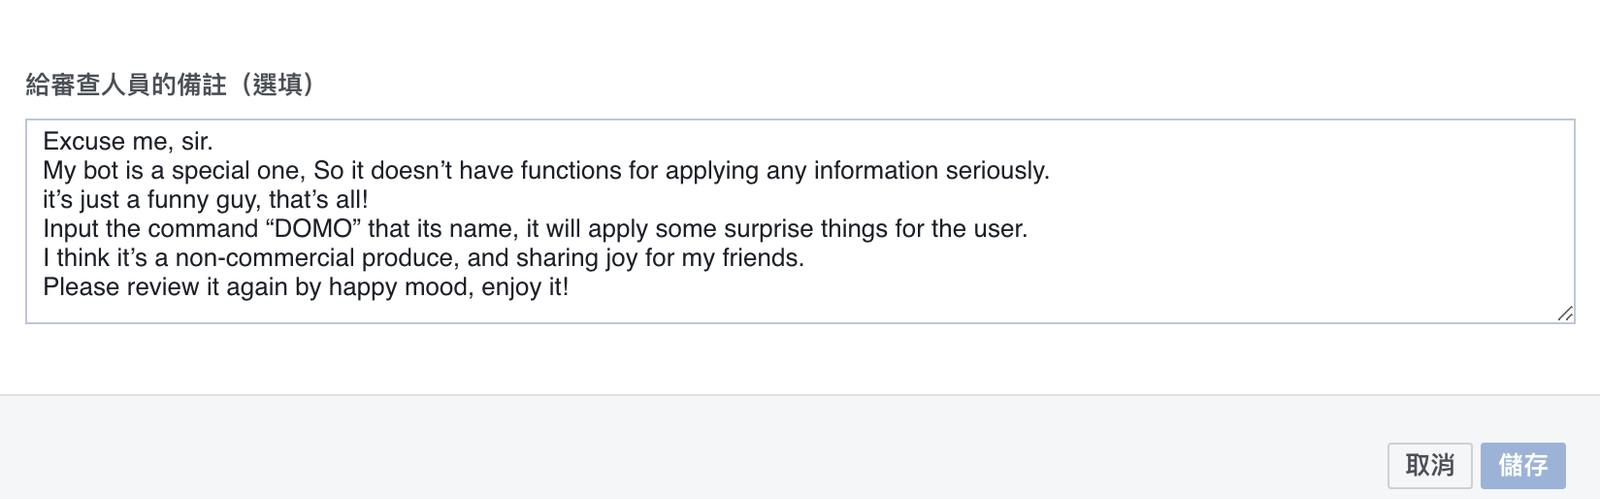Click the 取消 cancel button
Viewport: 1600px width, 499px height.
tap(1429, 465)
